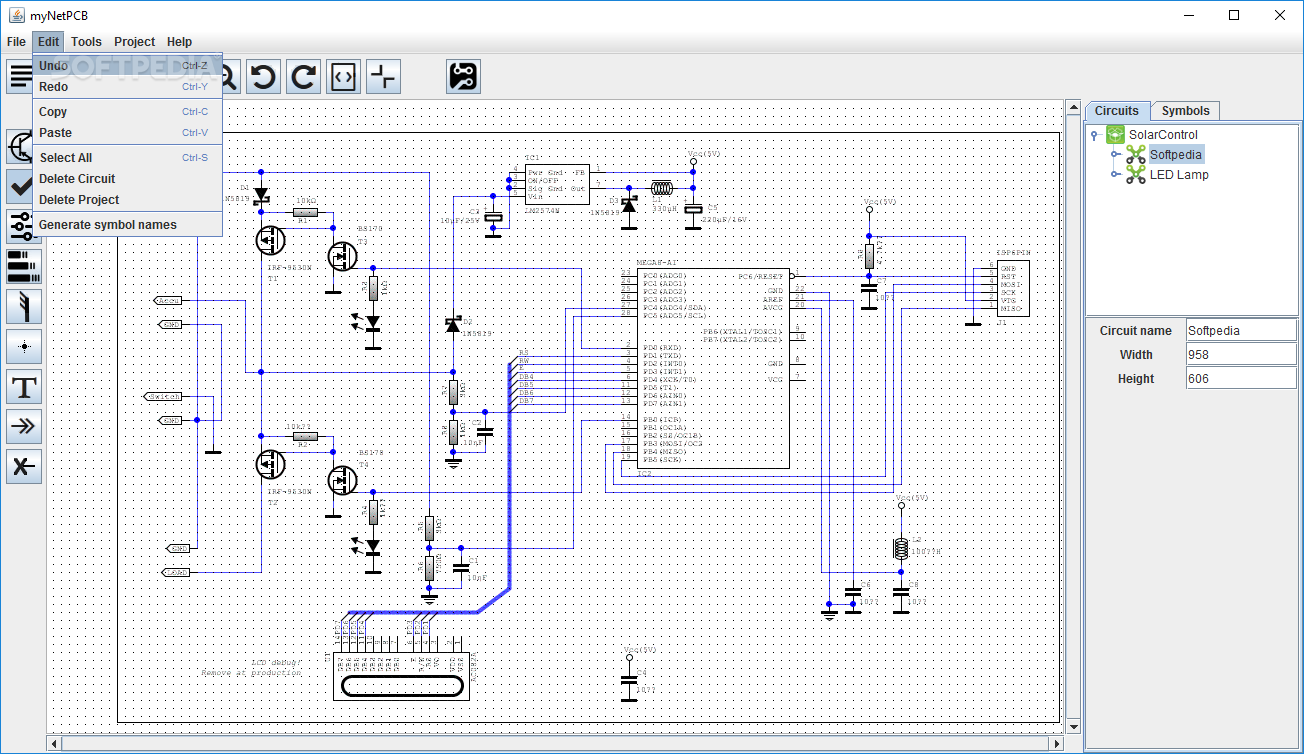Click the MEGA8-AI microcontroller chip in the schematic
The image size is (1304, 754).
[712, 368]
